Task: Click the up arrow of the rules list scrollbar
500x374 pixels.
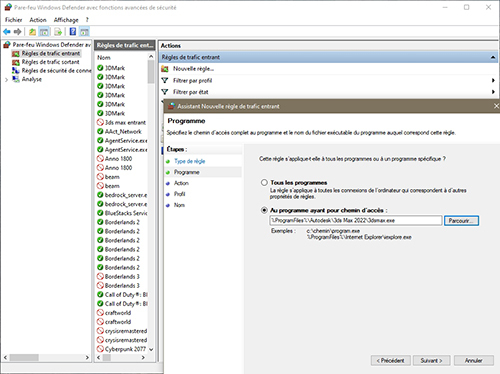Action: pyautogui.click(x=151, y=57)
